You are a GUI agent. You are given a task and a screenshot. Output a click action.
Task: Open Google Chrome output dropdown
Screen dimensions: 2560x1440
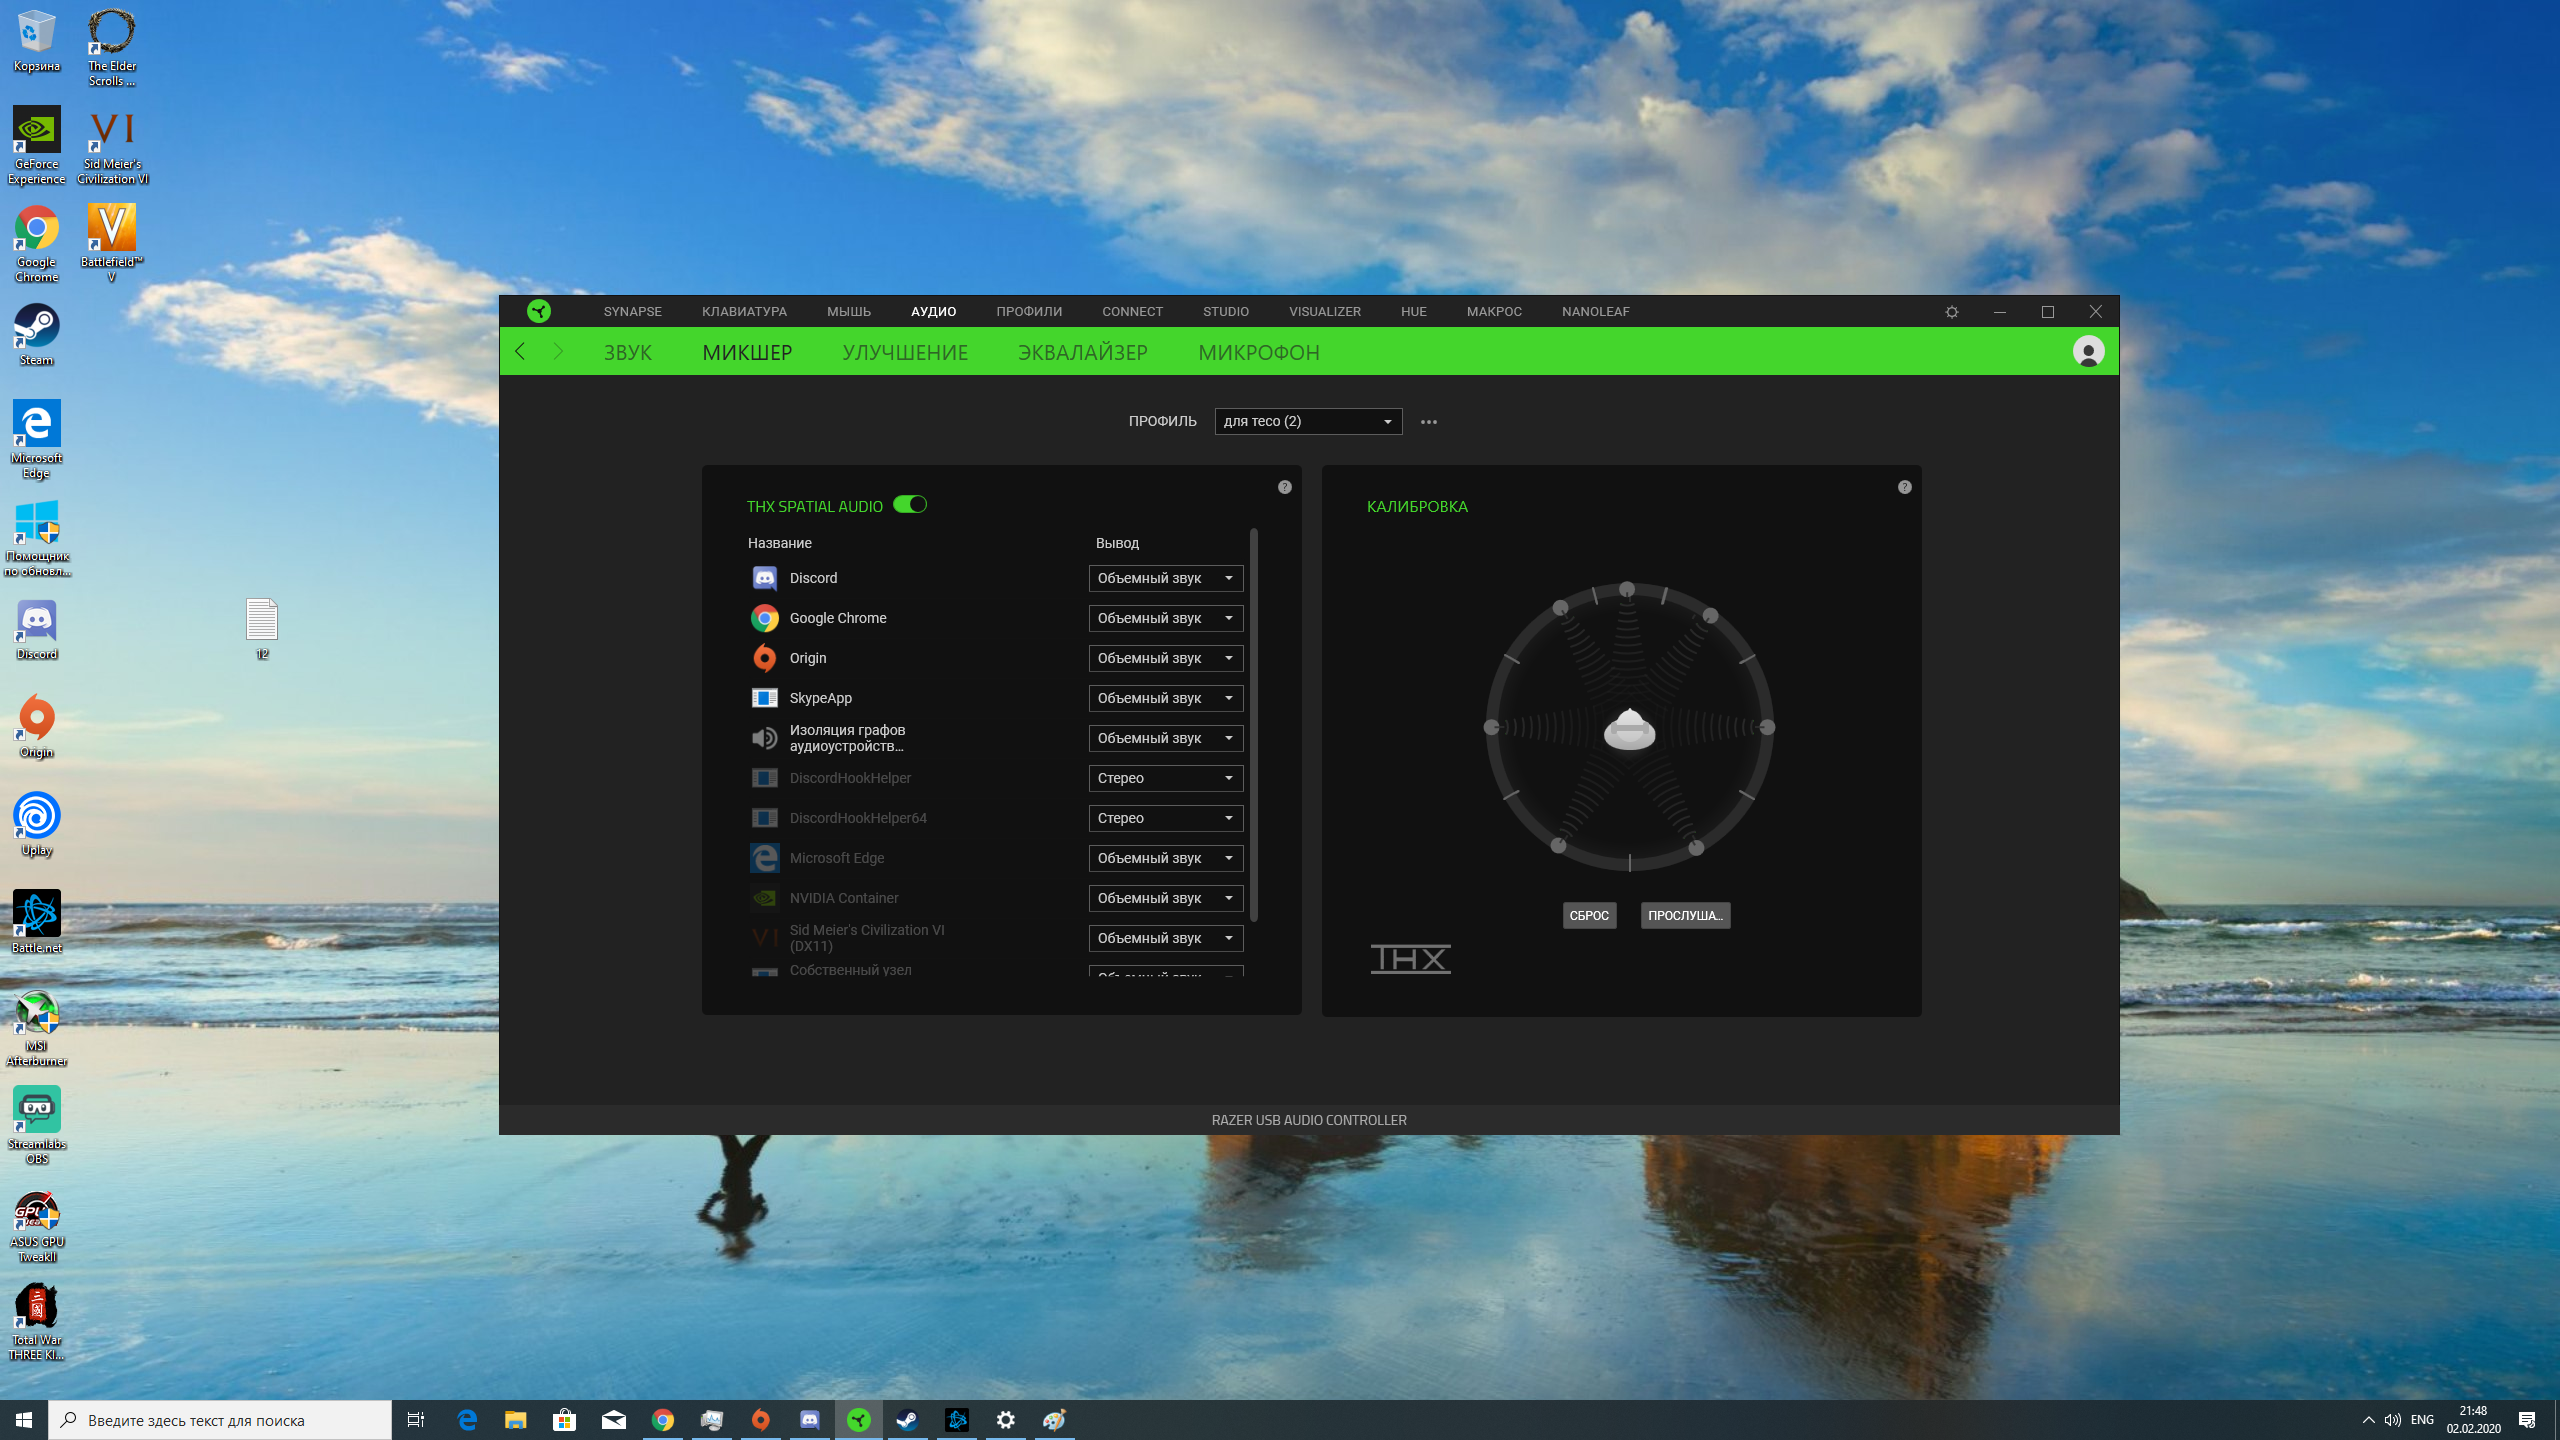tap(1165, 618)
